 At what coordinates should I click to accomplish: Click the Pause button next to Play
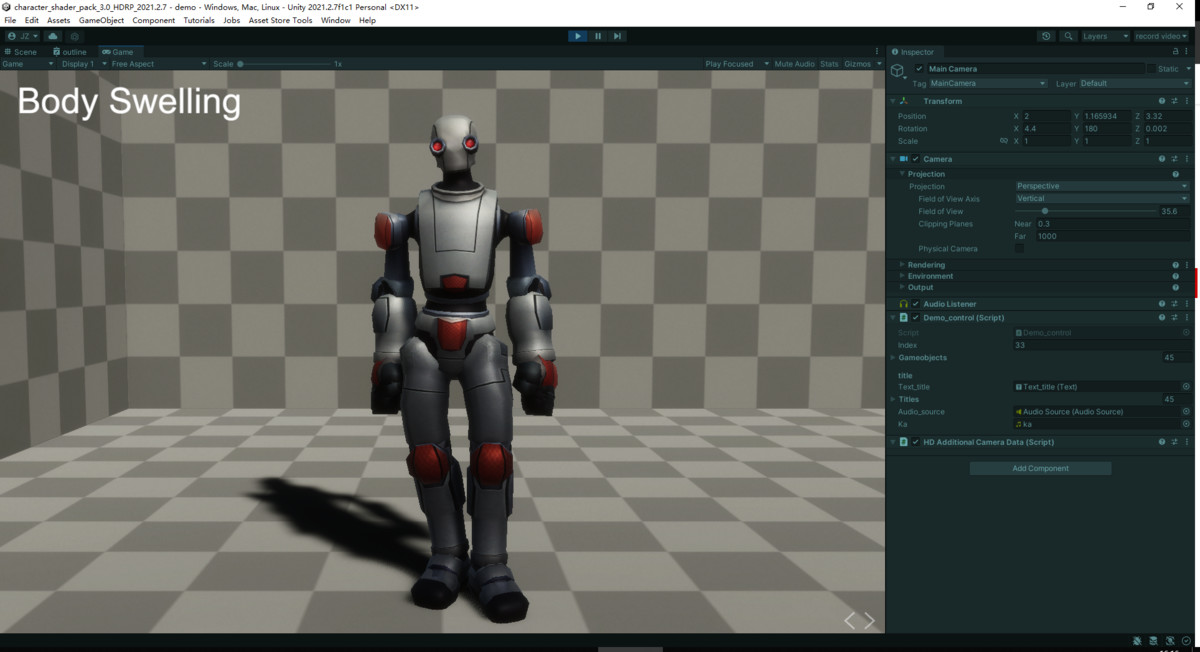click(597, 35)
